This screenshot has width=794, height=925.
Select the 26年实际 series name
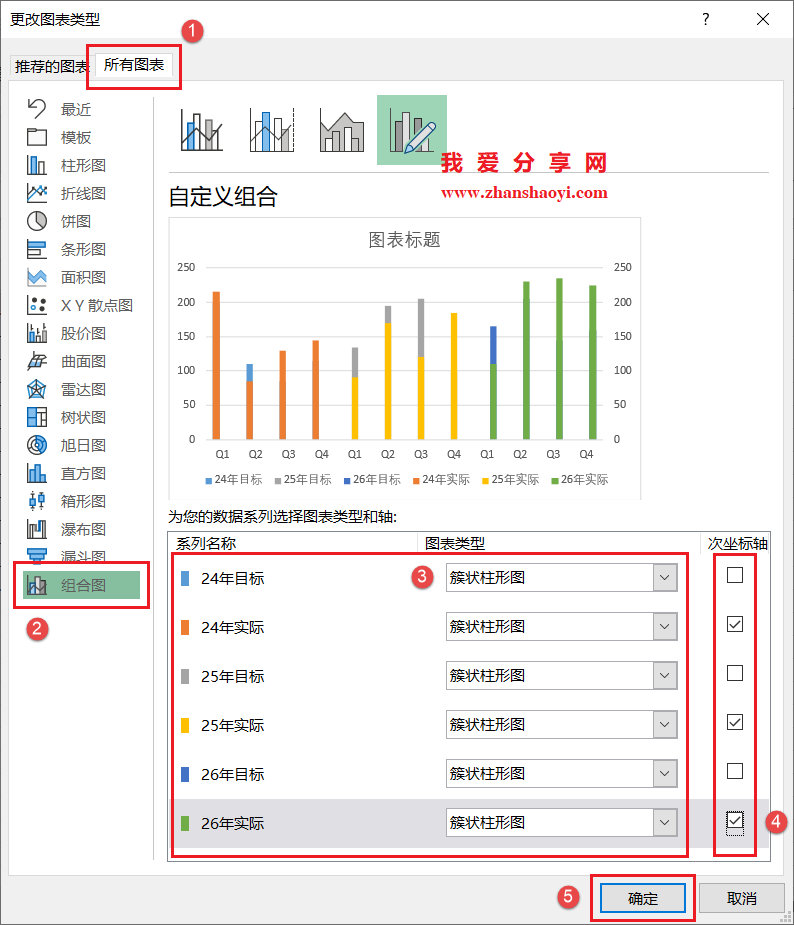pyautogui.click(x=232, y=824)
